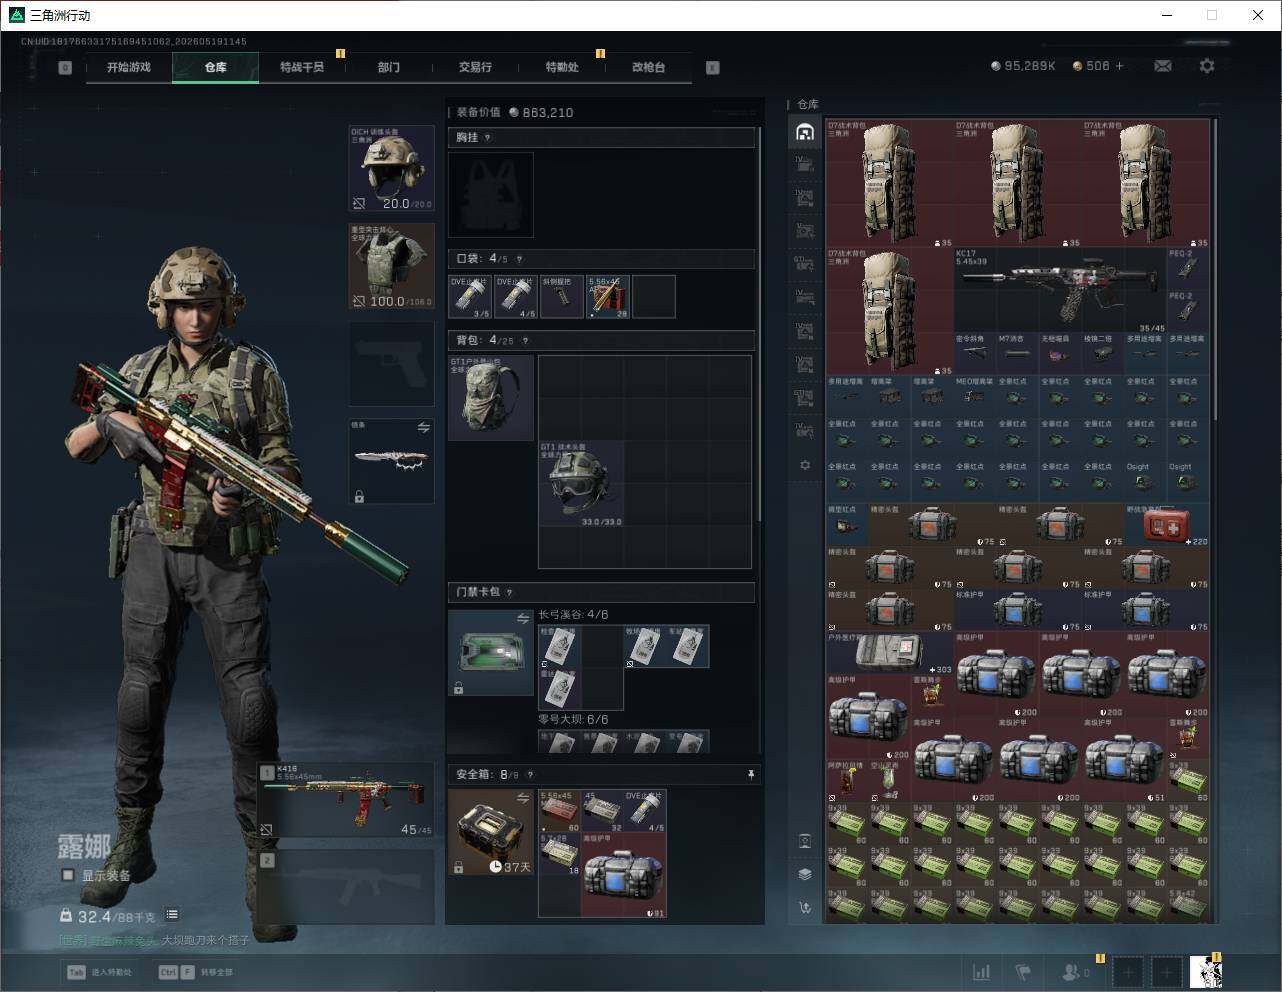Open the statistics chart icon in bottom bar
Screen dimensions: 1282x992
(982, 971)
